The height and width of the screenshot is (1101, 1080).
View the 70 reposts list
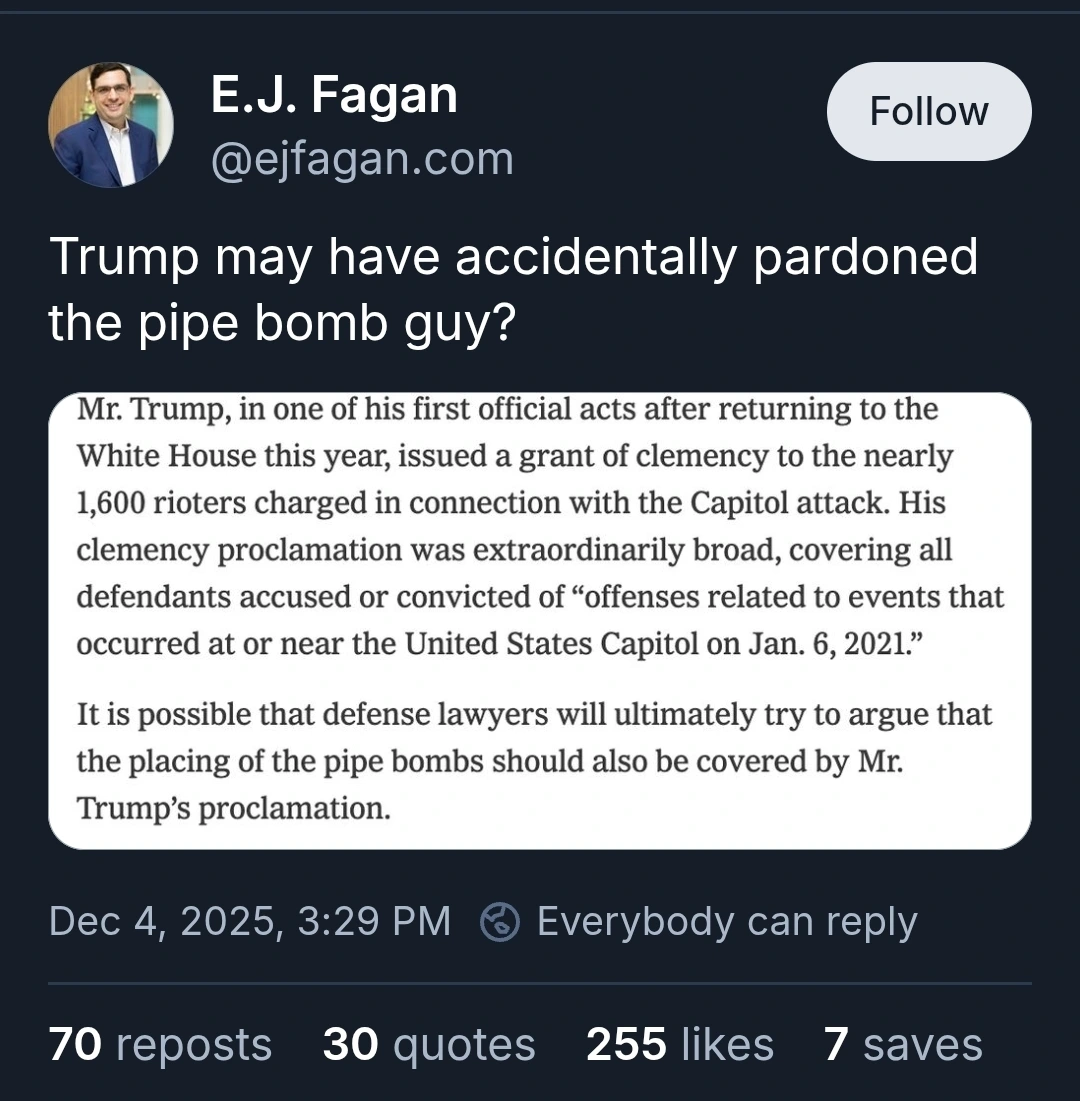160,1045
